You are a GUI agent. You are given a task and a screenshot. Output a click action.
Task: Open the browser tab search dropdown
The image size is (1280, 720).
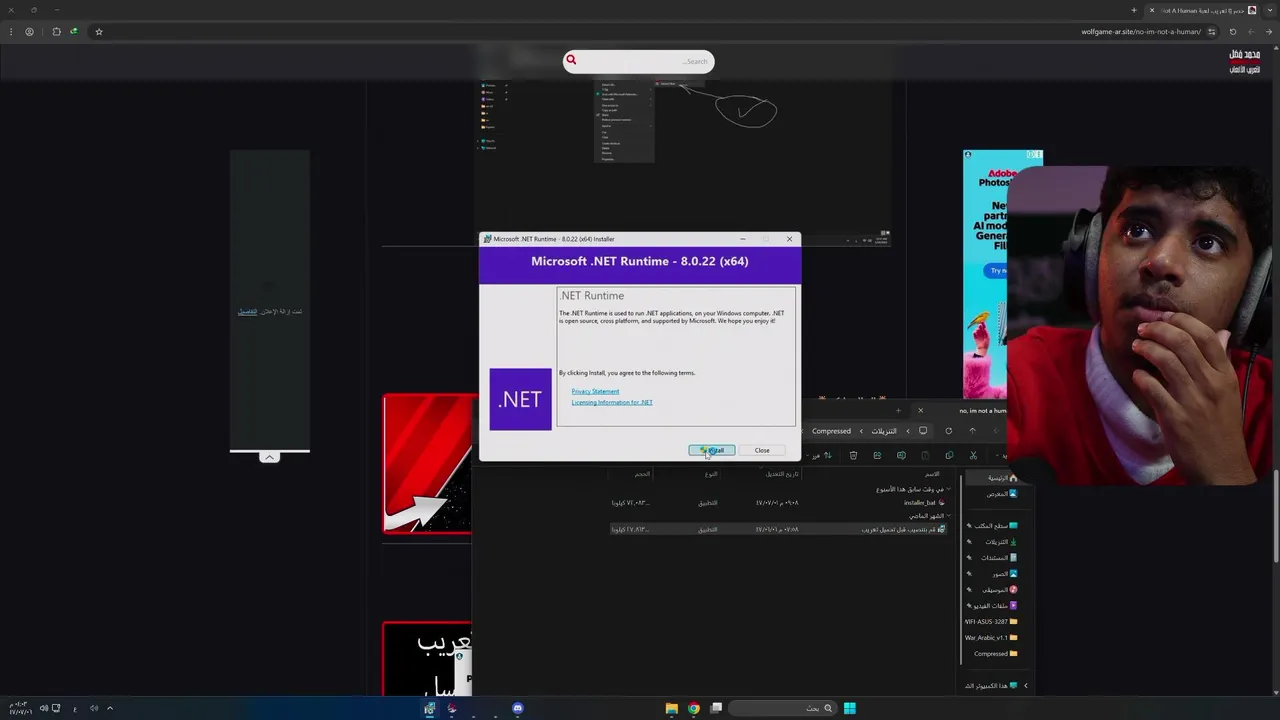click(1270, 10)
